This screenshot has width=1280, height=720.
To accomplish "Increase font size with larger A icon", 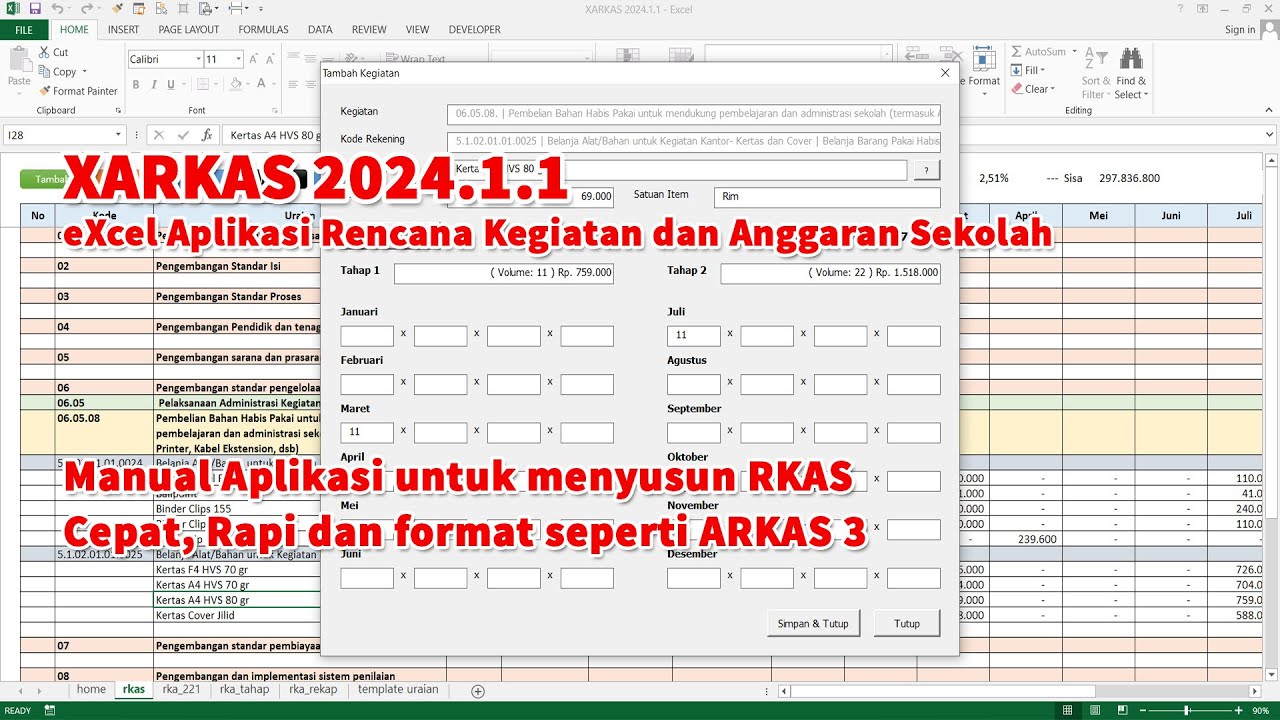I will click(256, 59).
